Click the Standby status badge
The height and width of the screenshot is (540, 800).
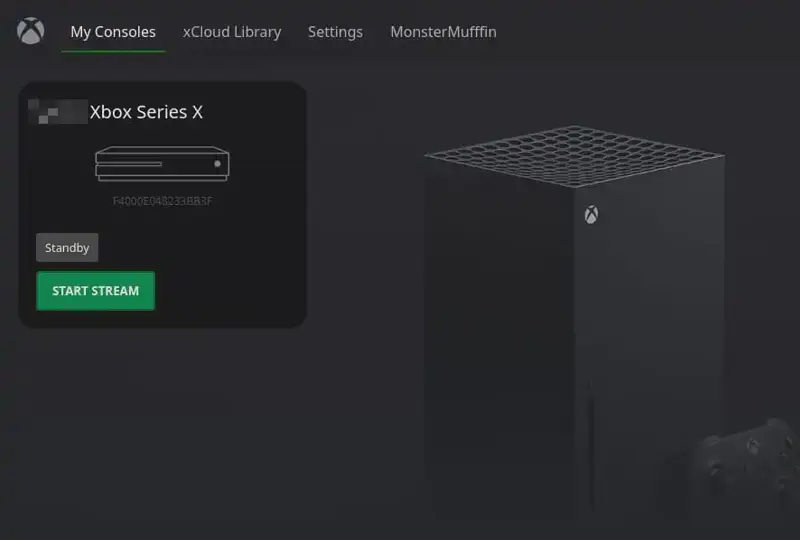tap(67, 248)
